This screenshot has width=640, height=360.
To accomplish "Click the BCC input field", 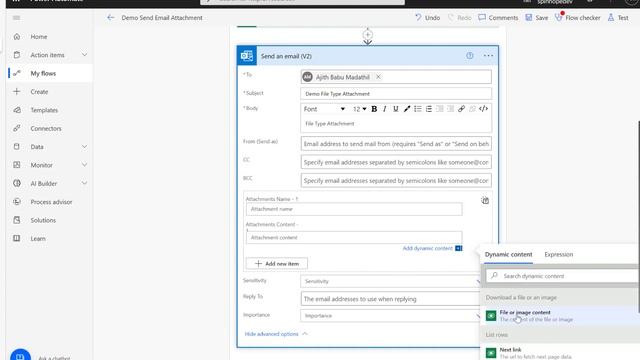I will click(x=396, y=181).
